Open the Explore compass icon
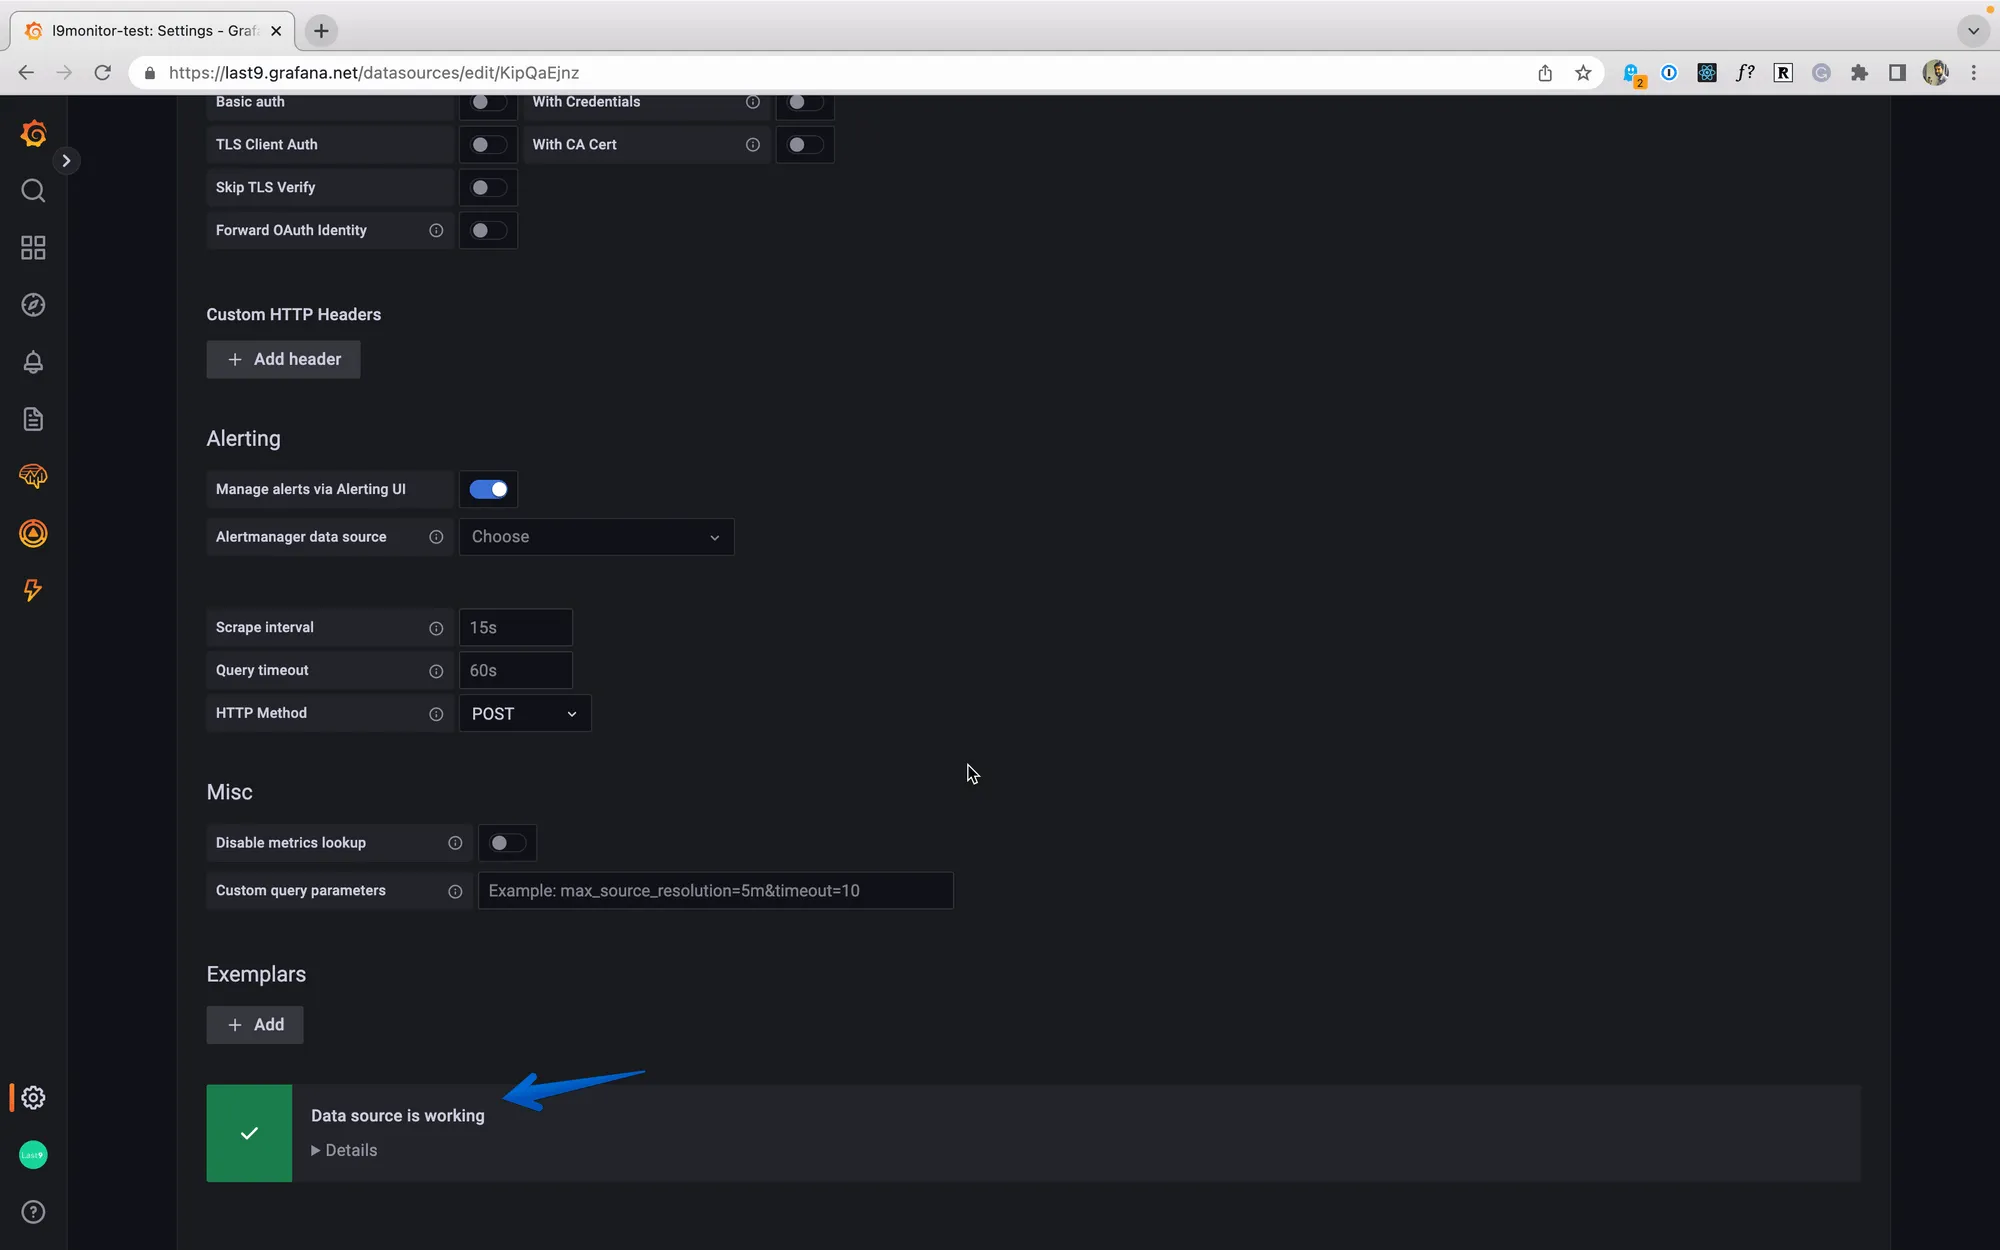 pos(33,305)
